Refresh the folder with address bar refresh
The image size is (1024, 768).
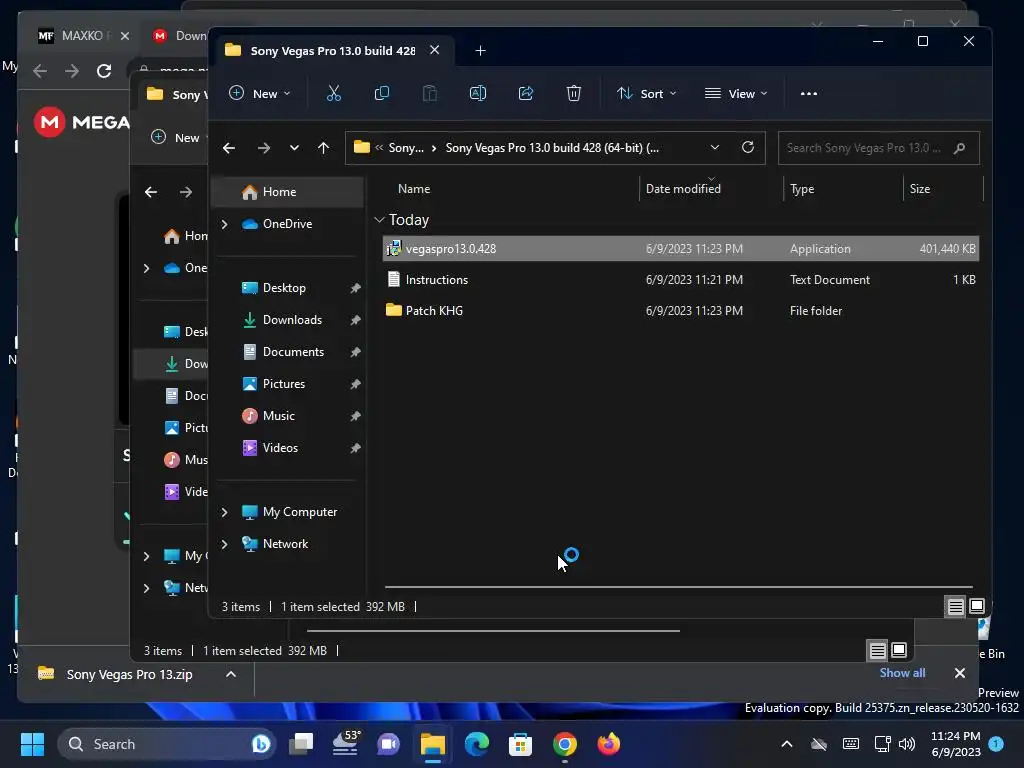[x=748, y=147]
